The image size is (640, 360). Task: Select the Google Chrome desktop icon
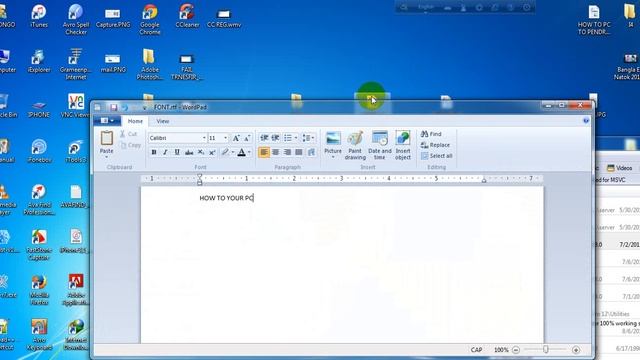coord(150,20)
